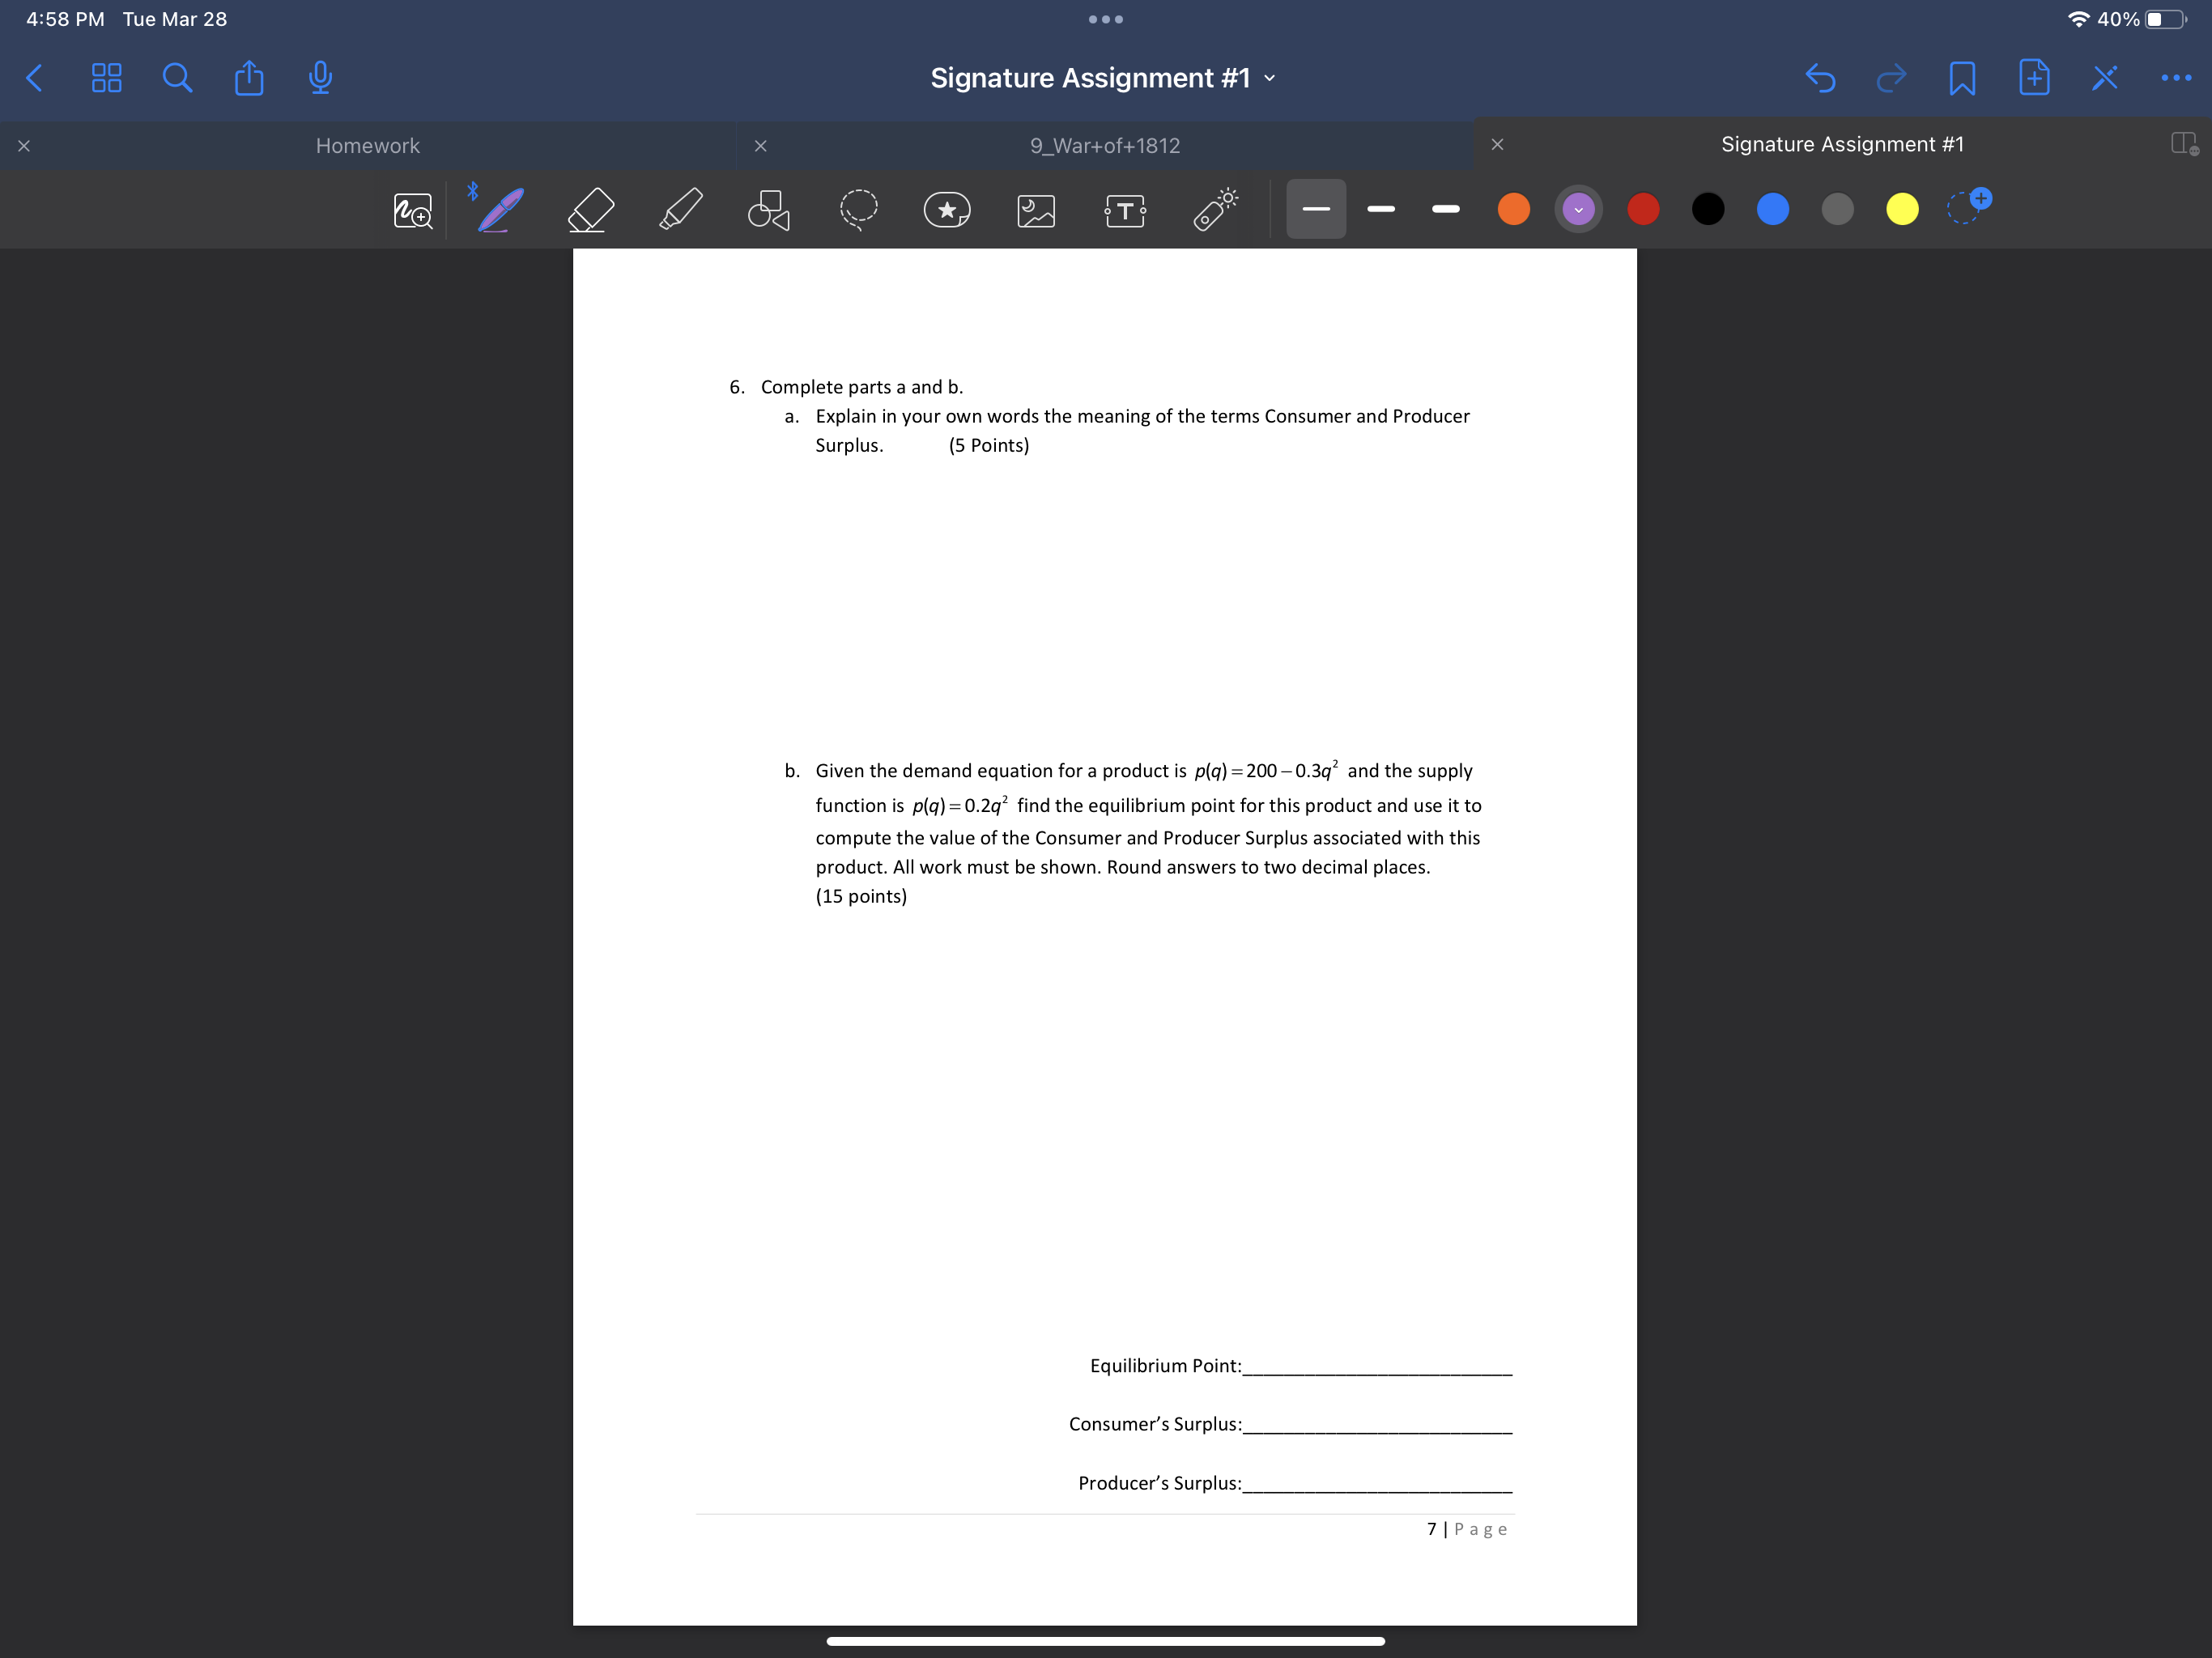Undo the last action
This screenshot has width=2212, height=1658.
click(x=1821, y=78)
